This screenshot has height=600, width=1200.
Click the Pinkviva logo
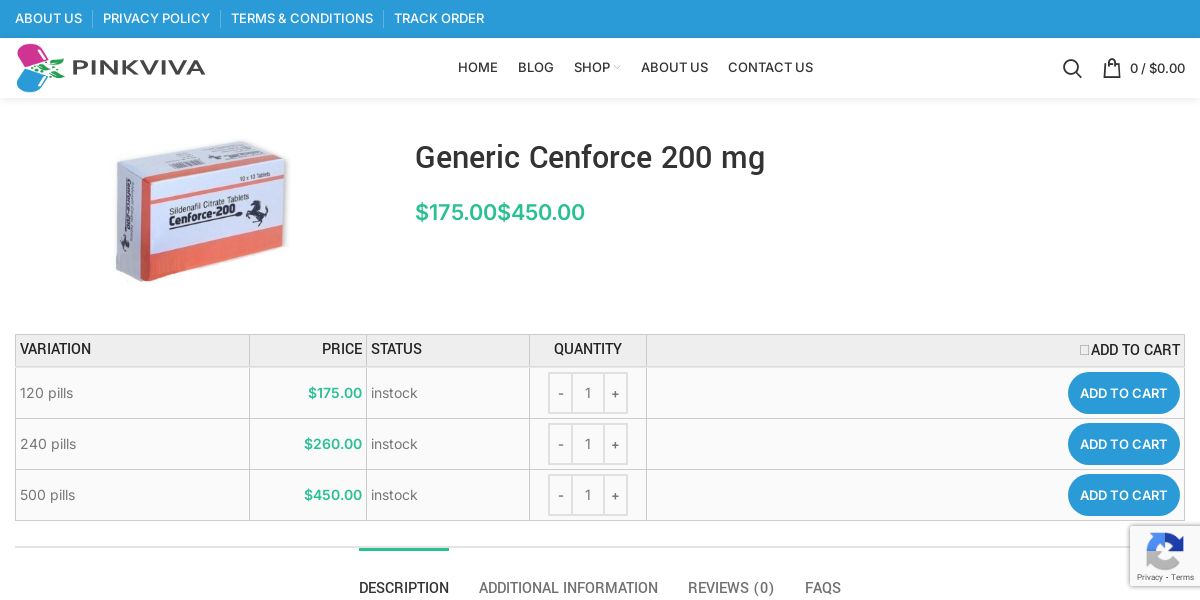point(111,68)
